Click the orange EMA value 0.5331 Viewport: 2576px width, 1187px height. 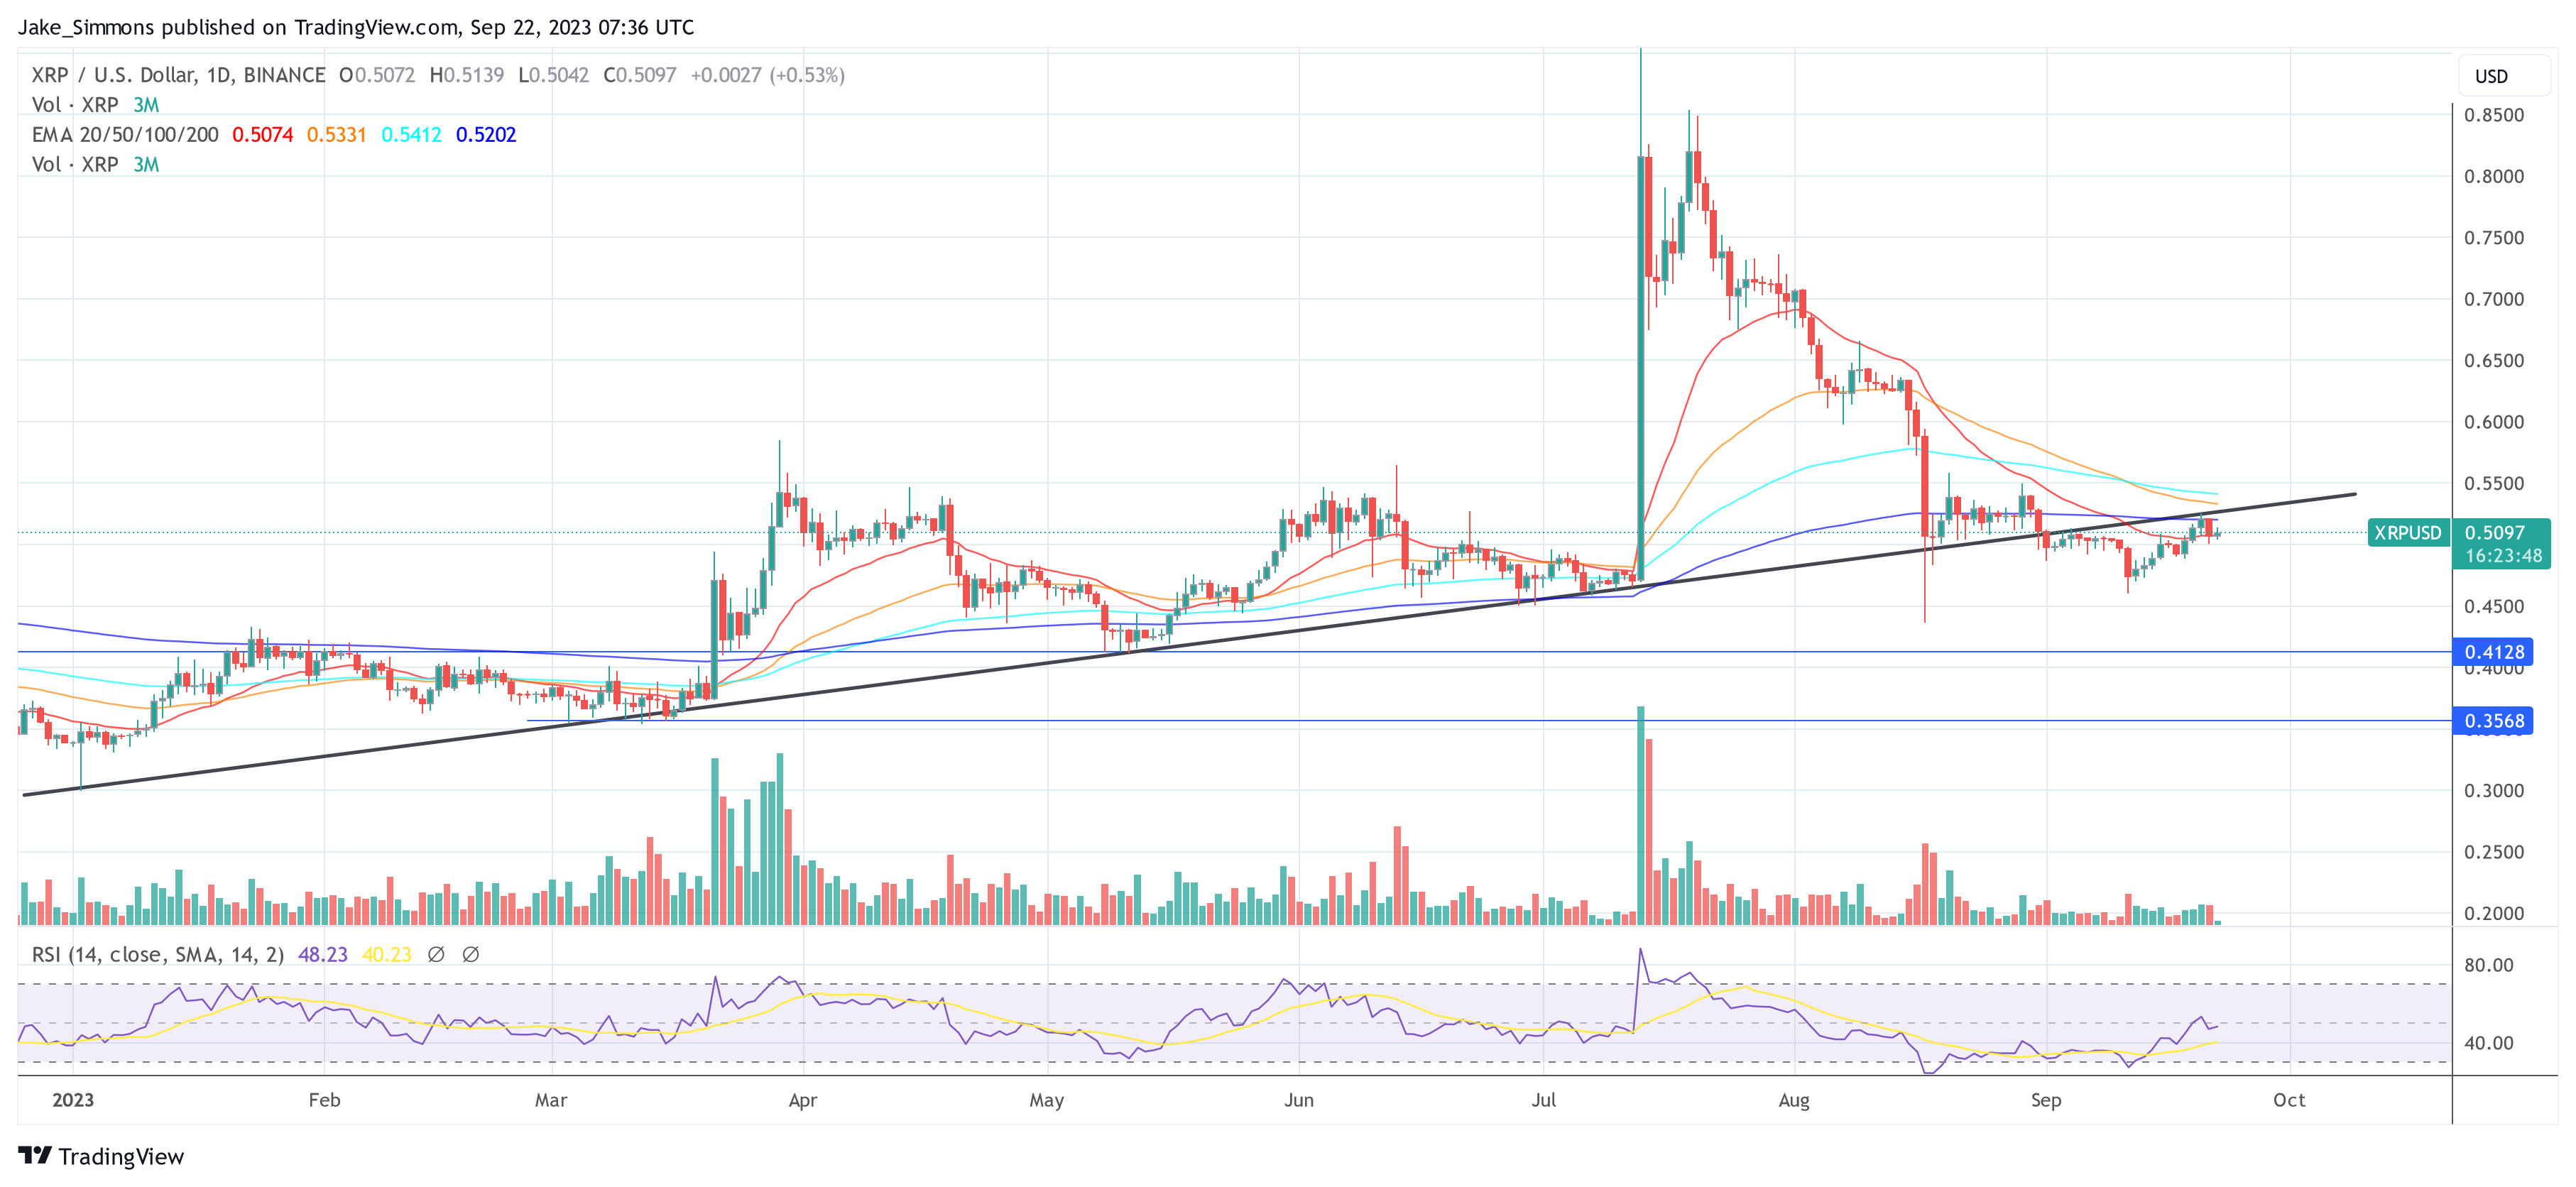[336, 135]
